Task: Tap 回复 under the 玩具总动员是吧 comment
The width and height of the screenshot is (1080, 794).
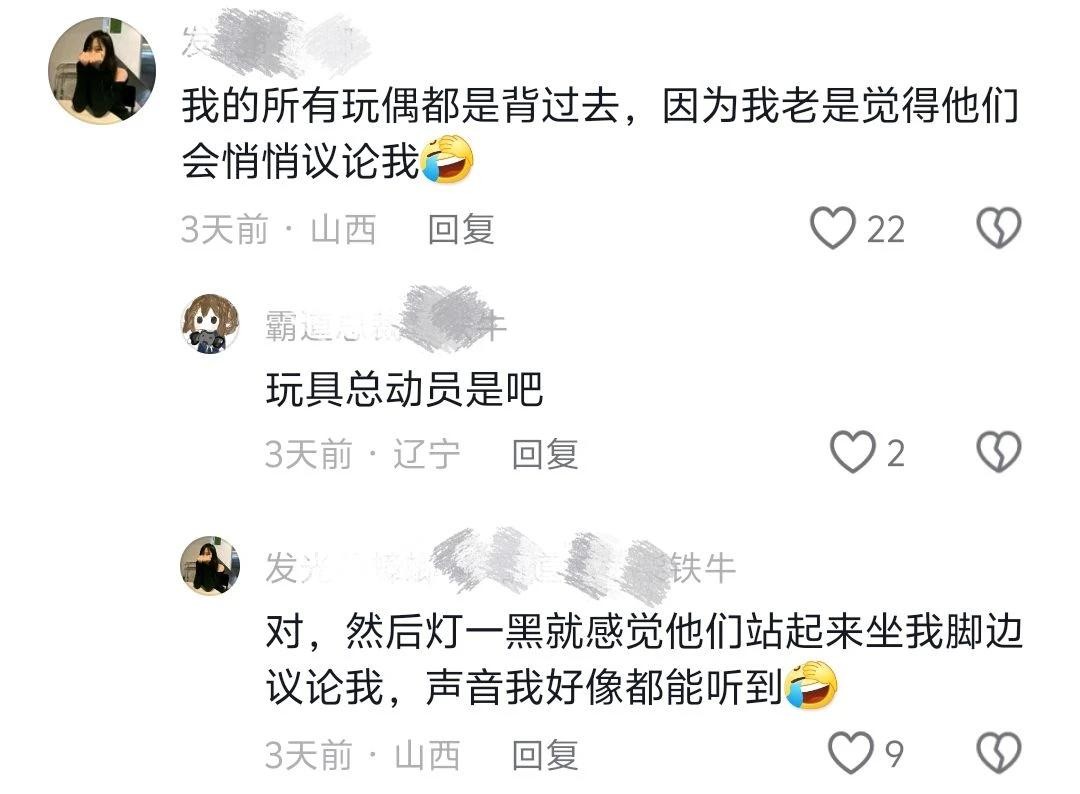Action: [545, 455]
